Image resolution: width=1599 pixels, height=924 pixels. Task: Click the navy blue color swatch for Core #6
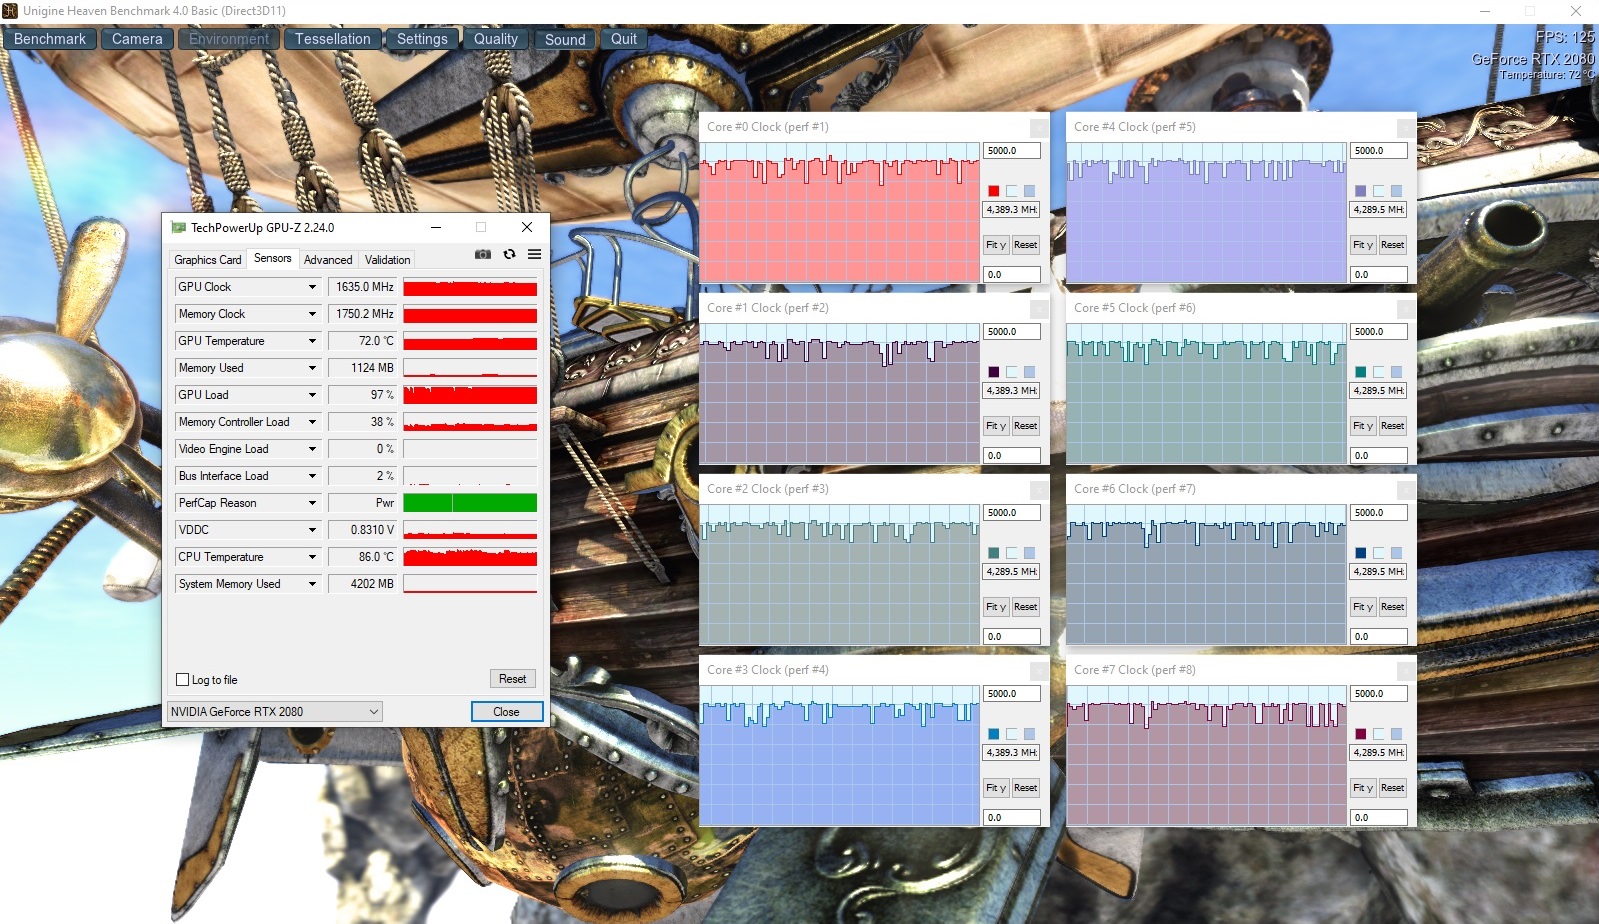tap(1361, 553)
